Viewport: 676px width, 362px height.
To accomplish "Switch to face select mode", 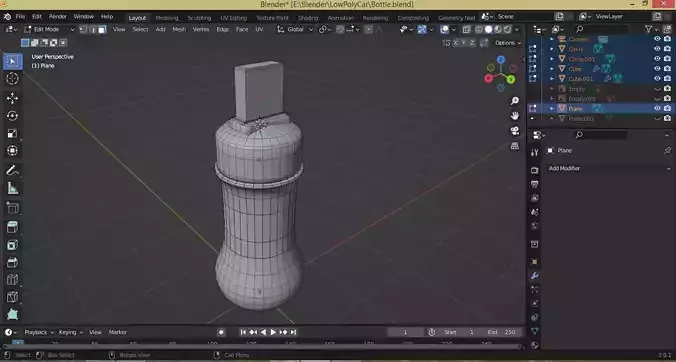I will (x=102, y=29).
